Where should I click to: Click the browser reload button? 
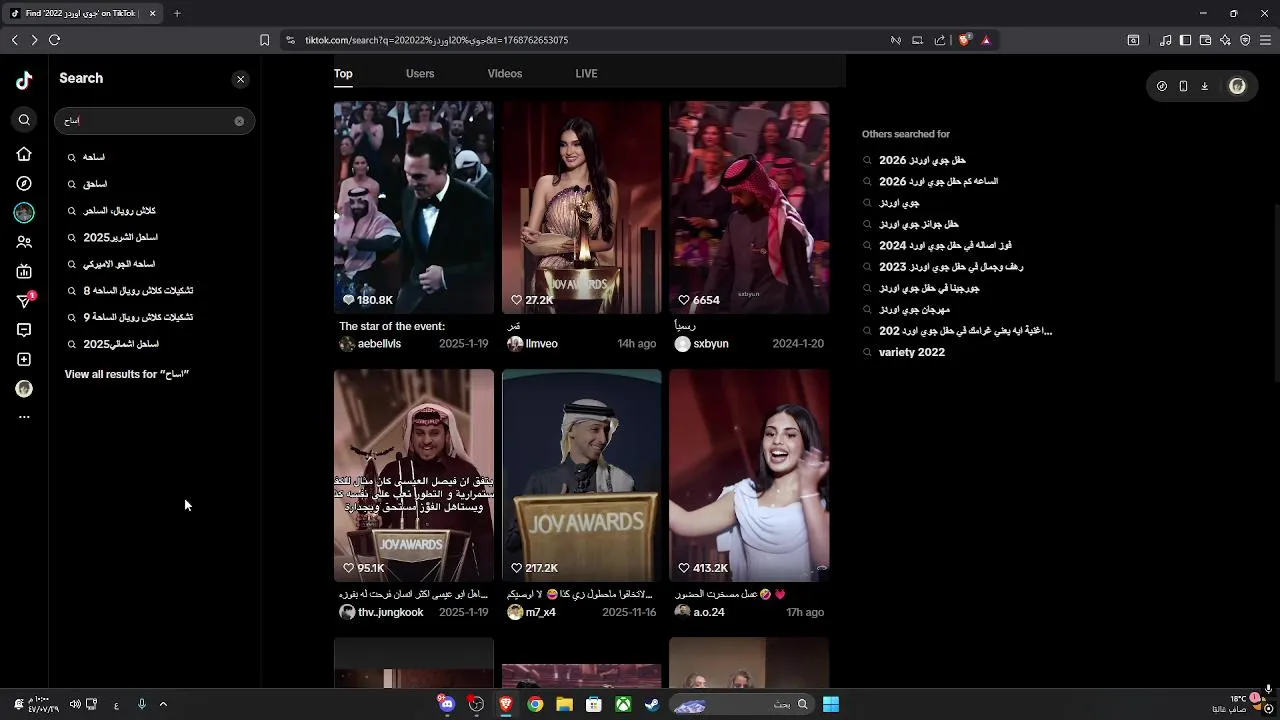click(54, 40)
